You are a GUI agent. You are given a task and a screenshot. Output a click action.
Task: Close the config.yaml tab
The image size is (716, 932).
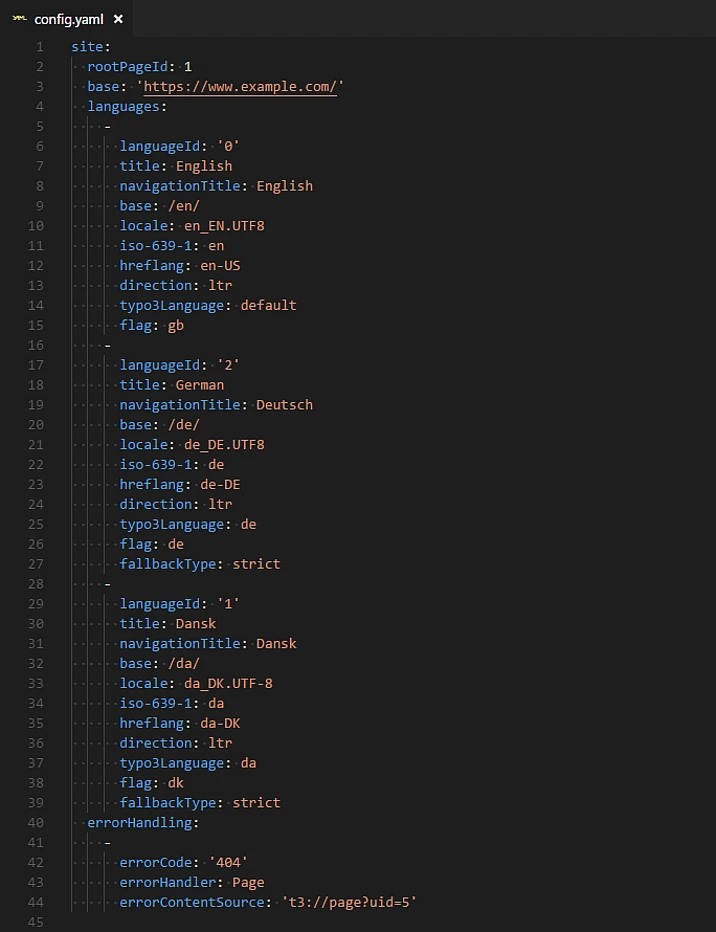(x=118, y=19)
